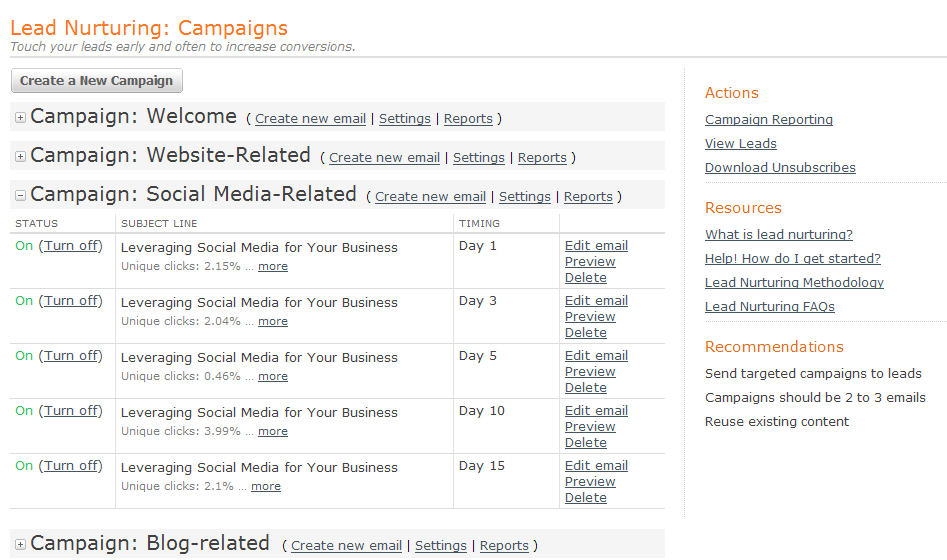Click Download Unsubscribes link
947x560 pixels.
[x=780, y=168]
